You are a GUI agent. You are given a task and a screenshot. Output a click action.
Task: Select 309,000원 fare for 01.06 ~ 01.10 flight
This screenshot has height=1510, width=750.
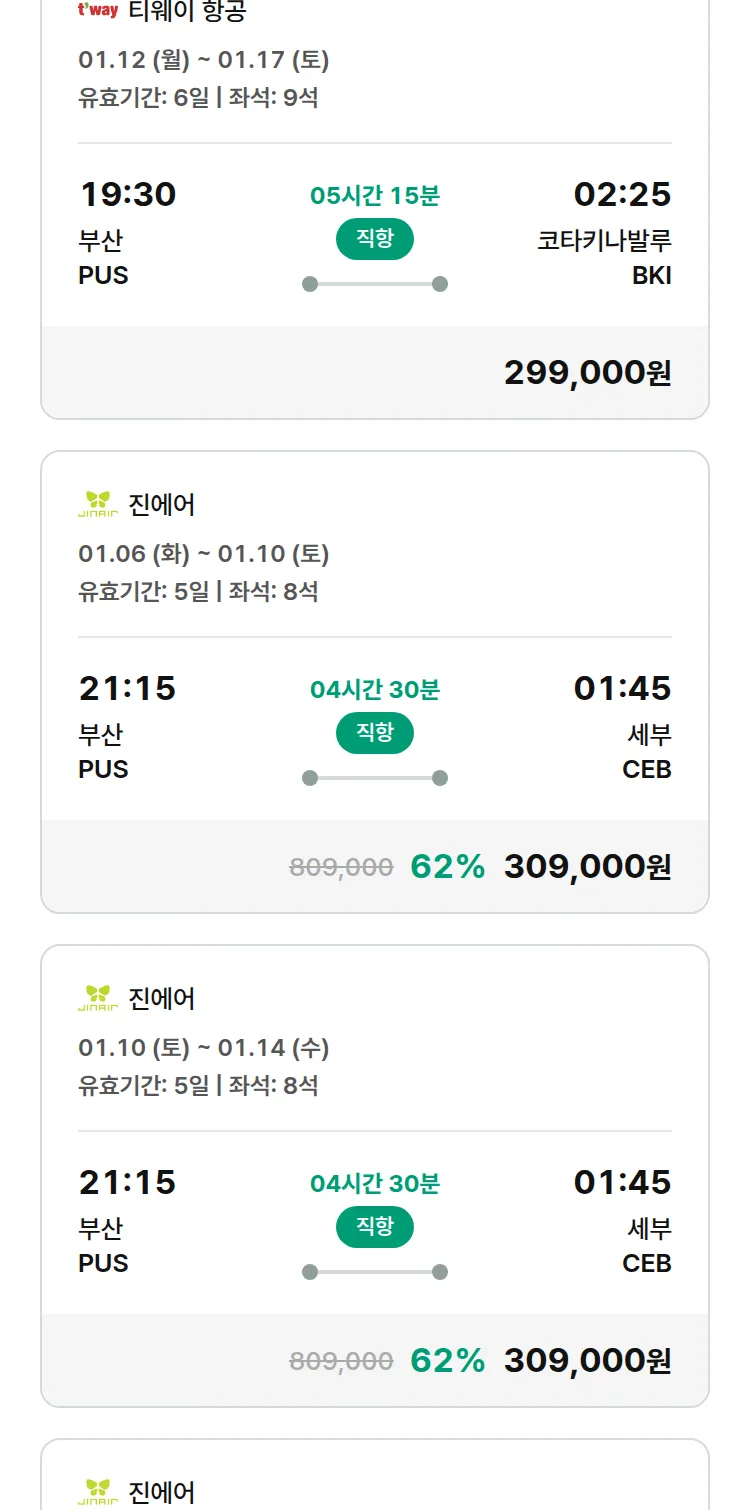click(587, 867)
